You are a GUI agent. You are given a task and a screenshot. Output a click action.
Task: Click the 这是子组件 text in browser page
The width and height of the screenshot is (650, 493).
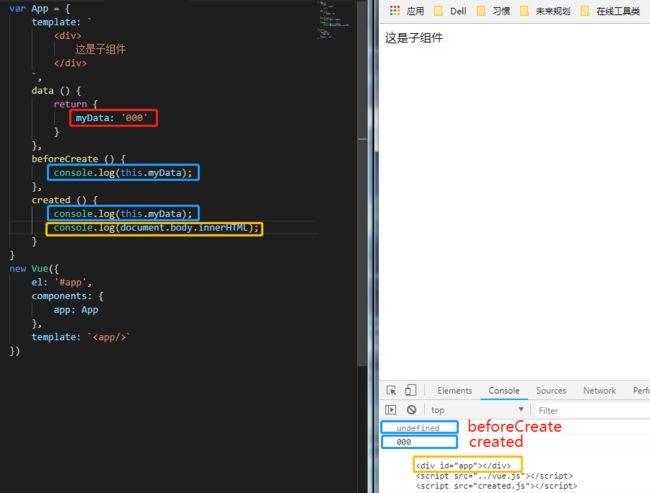[x=414, y=38]
